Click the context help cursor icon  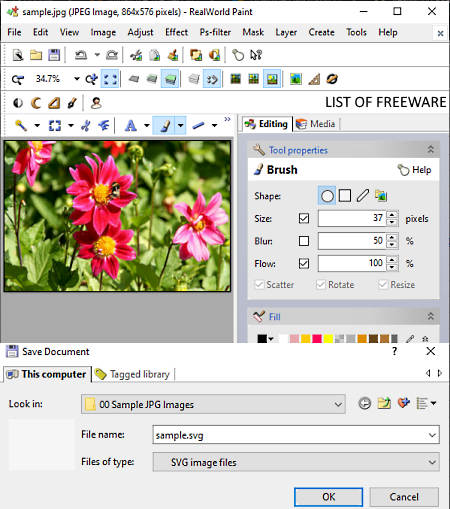click(256, 55)
